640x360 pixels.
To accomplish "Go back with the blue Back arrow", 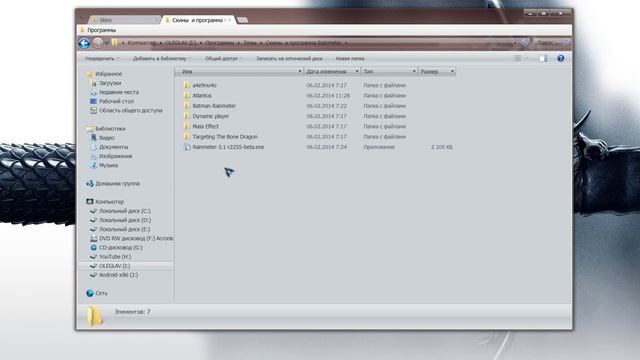I will (84, 43).
